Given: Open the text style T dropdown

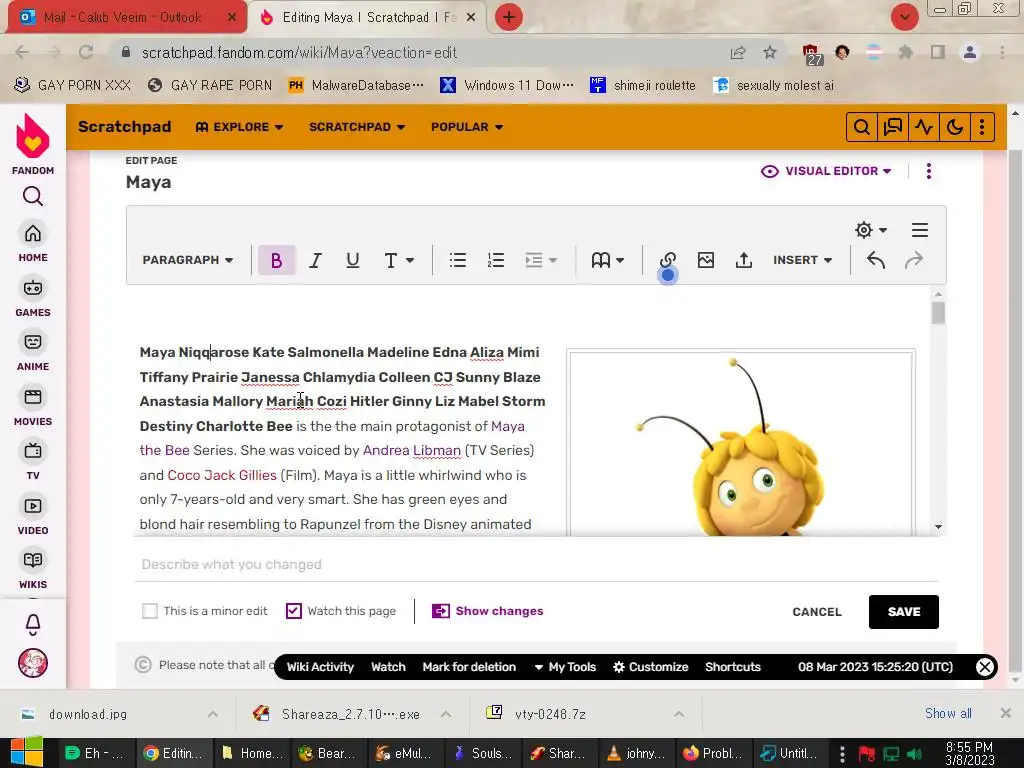Looking at the screenshot, I should pyautogui.click(x=398, y=260).
